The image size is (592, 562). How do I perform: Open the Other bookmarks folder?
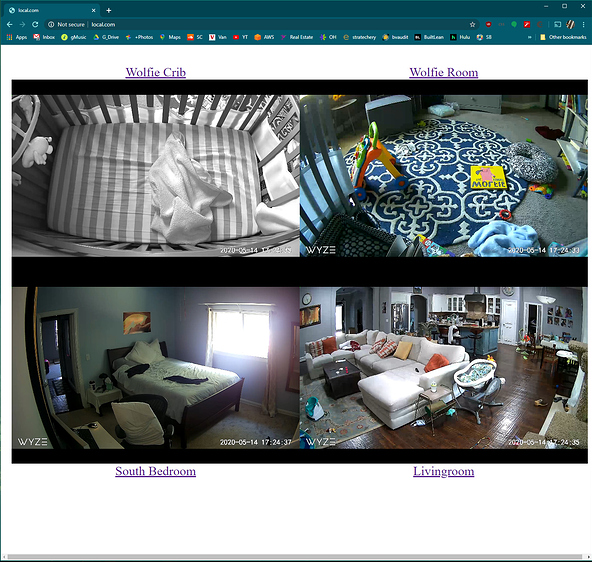coord(563,37)
